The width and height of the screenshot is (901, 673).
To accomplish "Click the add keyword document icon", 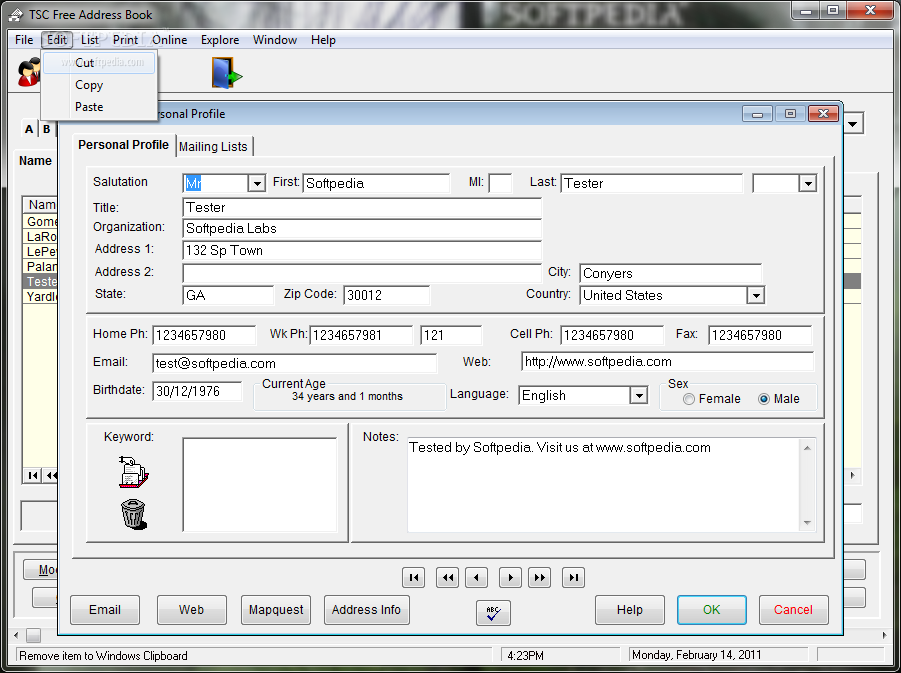I will coord(133,472).
